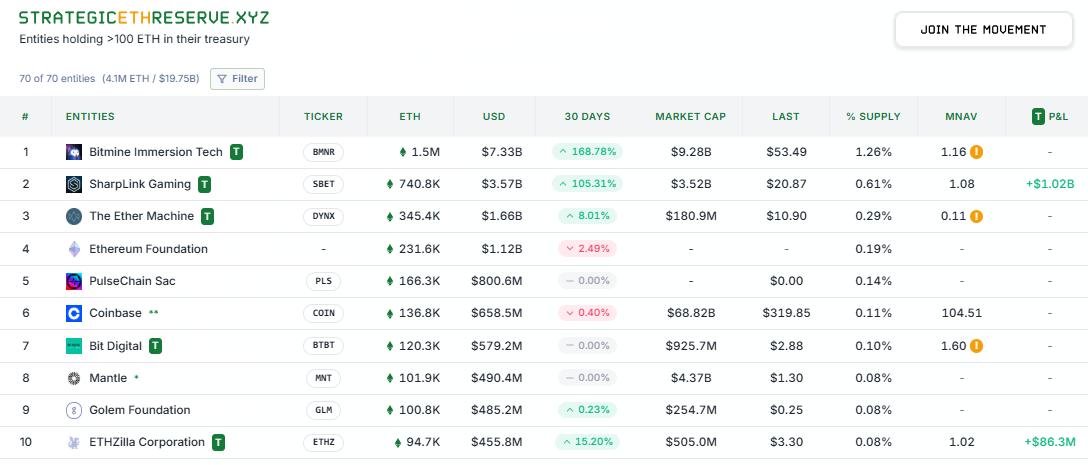This screenshot has height=465, width=1088.
Task: Click the BMNR ticker badge
Action: [323, 152]
